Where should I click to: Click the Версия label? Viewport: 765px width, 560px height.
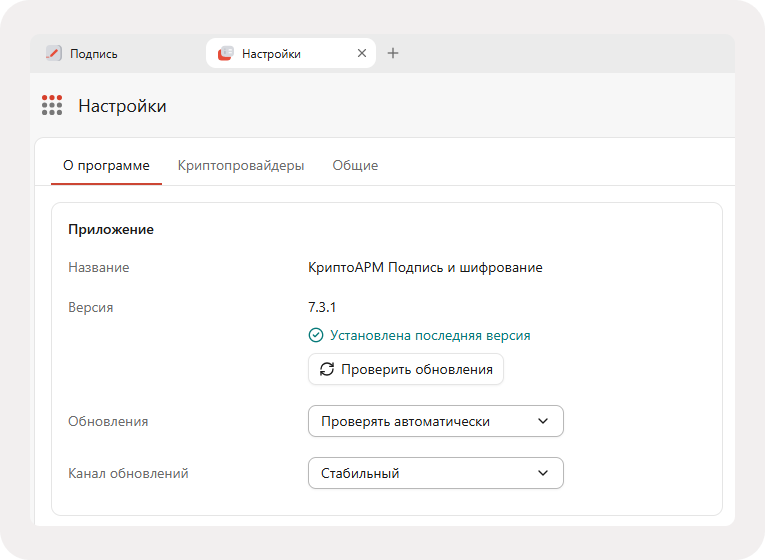tap(91, 308)
